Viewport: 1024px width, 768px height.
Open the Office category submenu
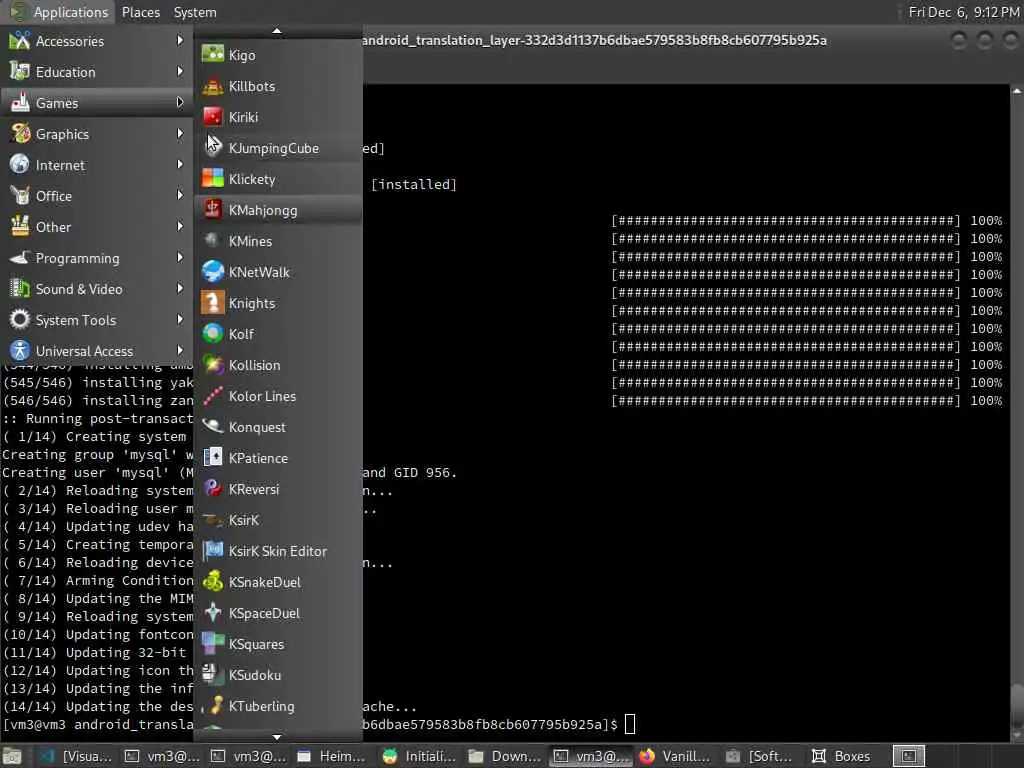pos(97,196)
